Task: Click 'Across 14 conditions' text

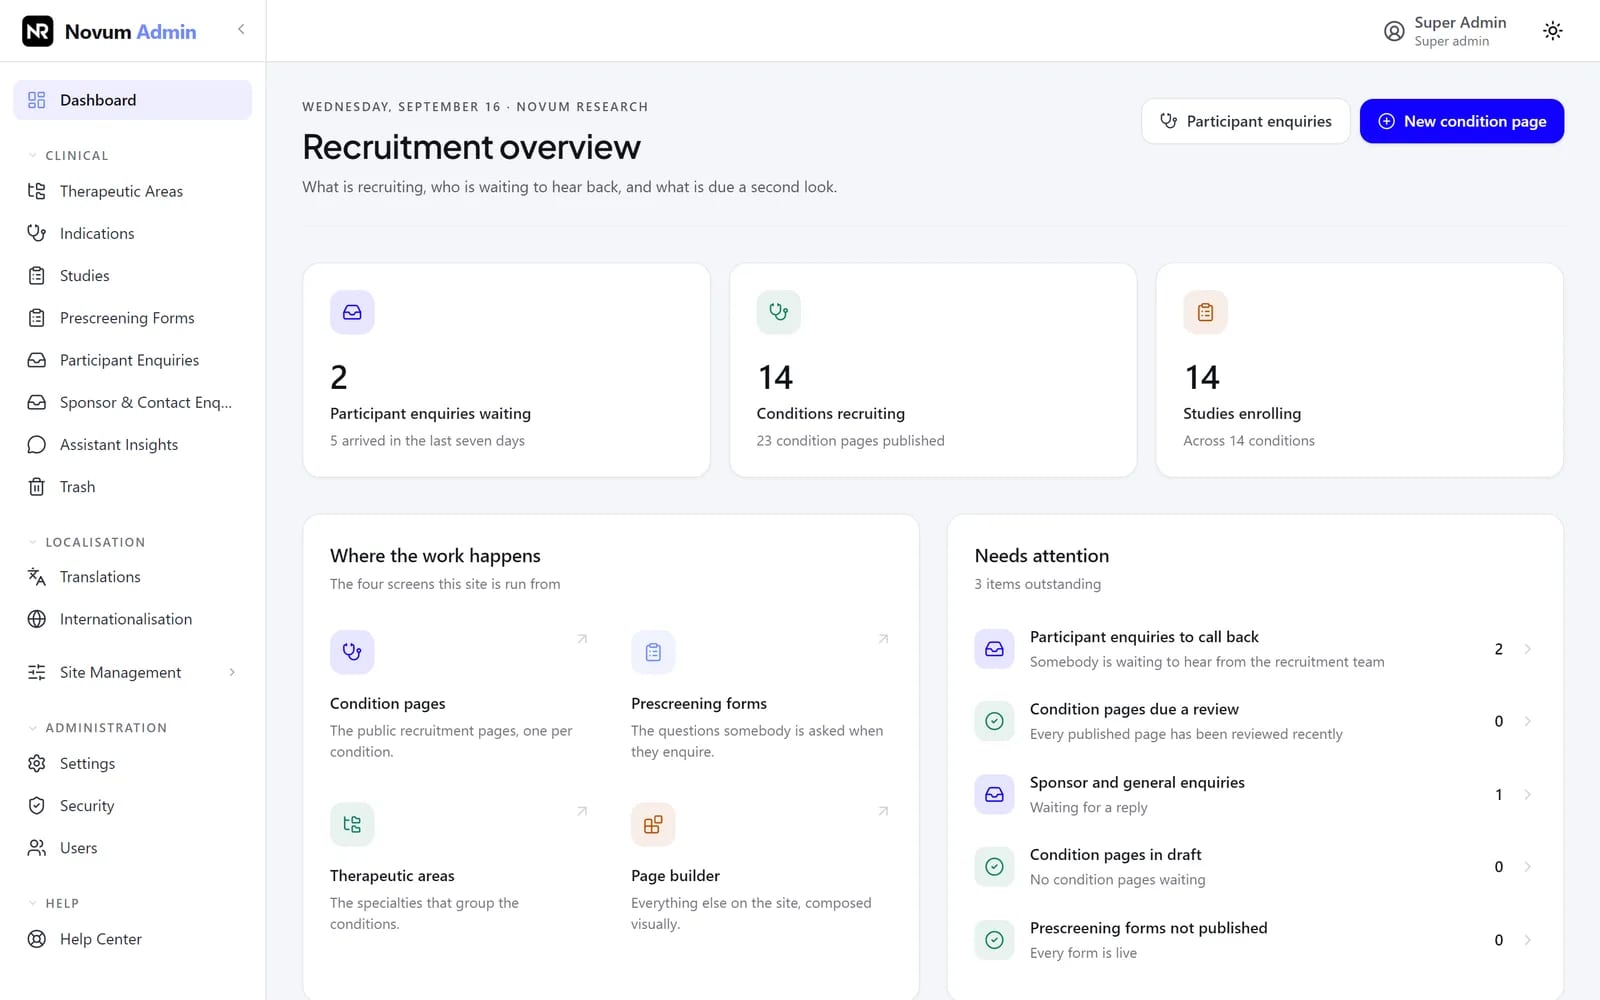Action: coord(1249,441)
